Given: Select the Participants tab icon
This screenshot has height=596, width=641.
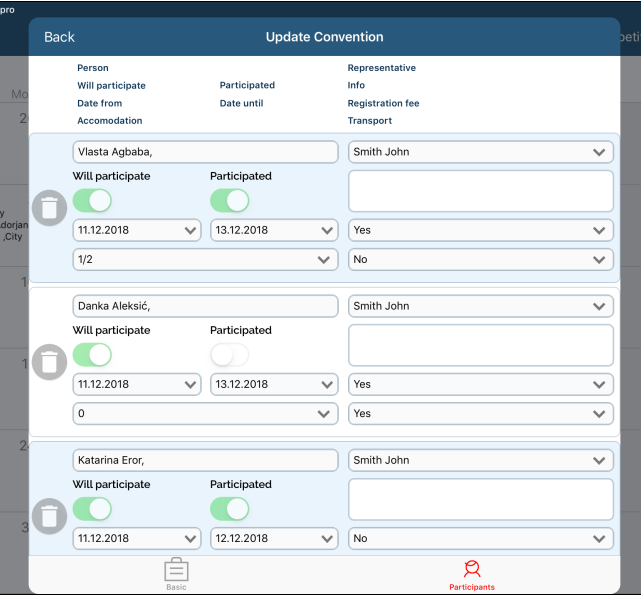Looking at the screenshot, I should click(x=471, y=572).
